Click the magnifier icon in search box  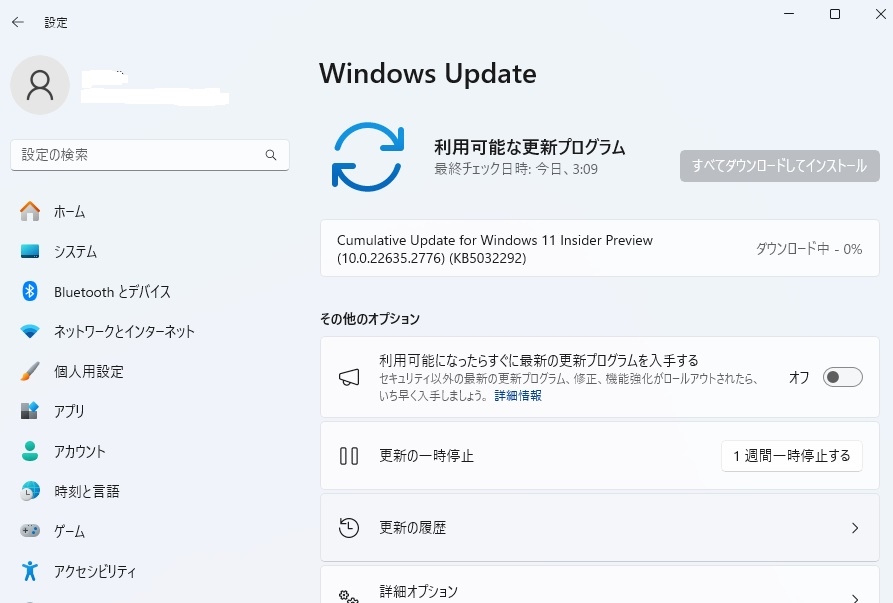pyautogui.click(x=270, y=156)
